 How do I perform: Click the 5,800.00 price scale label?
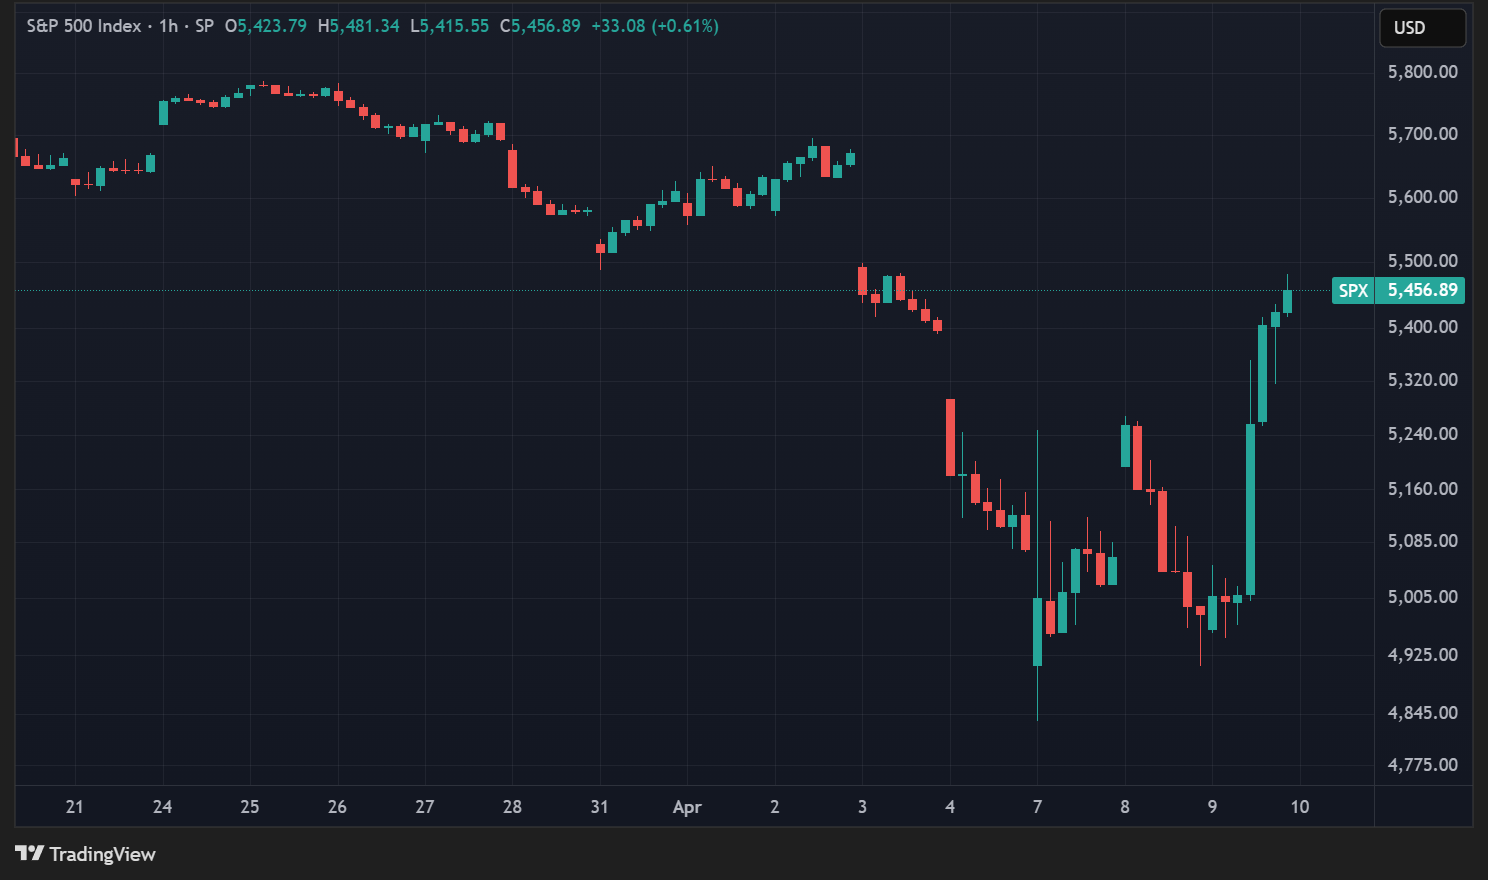[x=1422, y=72]
